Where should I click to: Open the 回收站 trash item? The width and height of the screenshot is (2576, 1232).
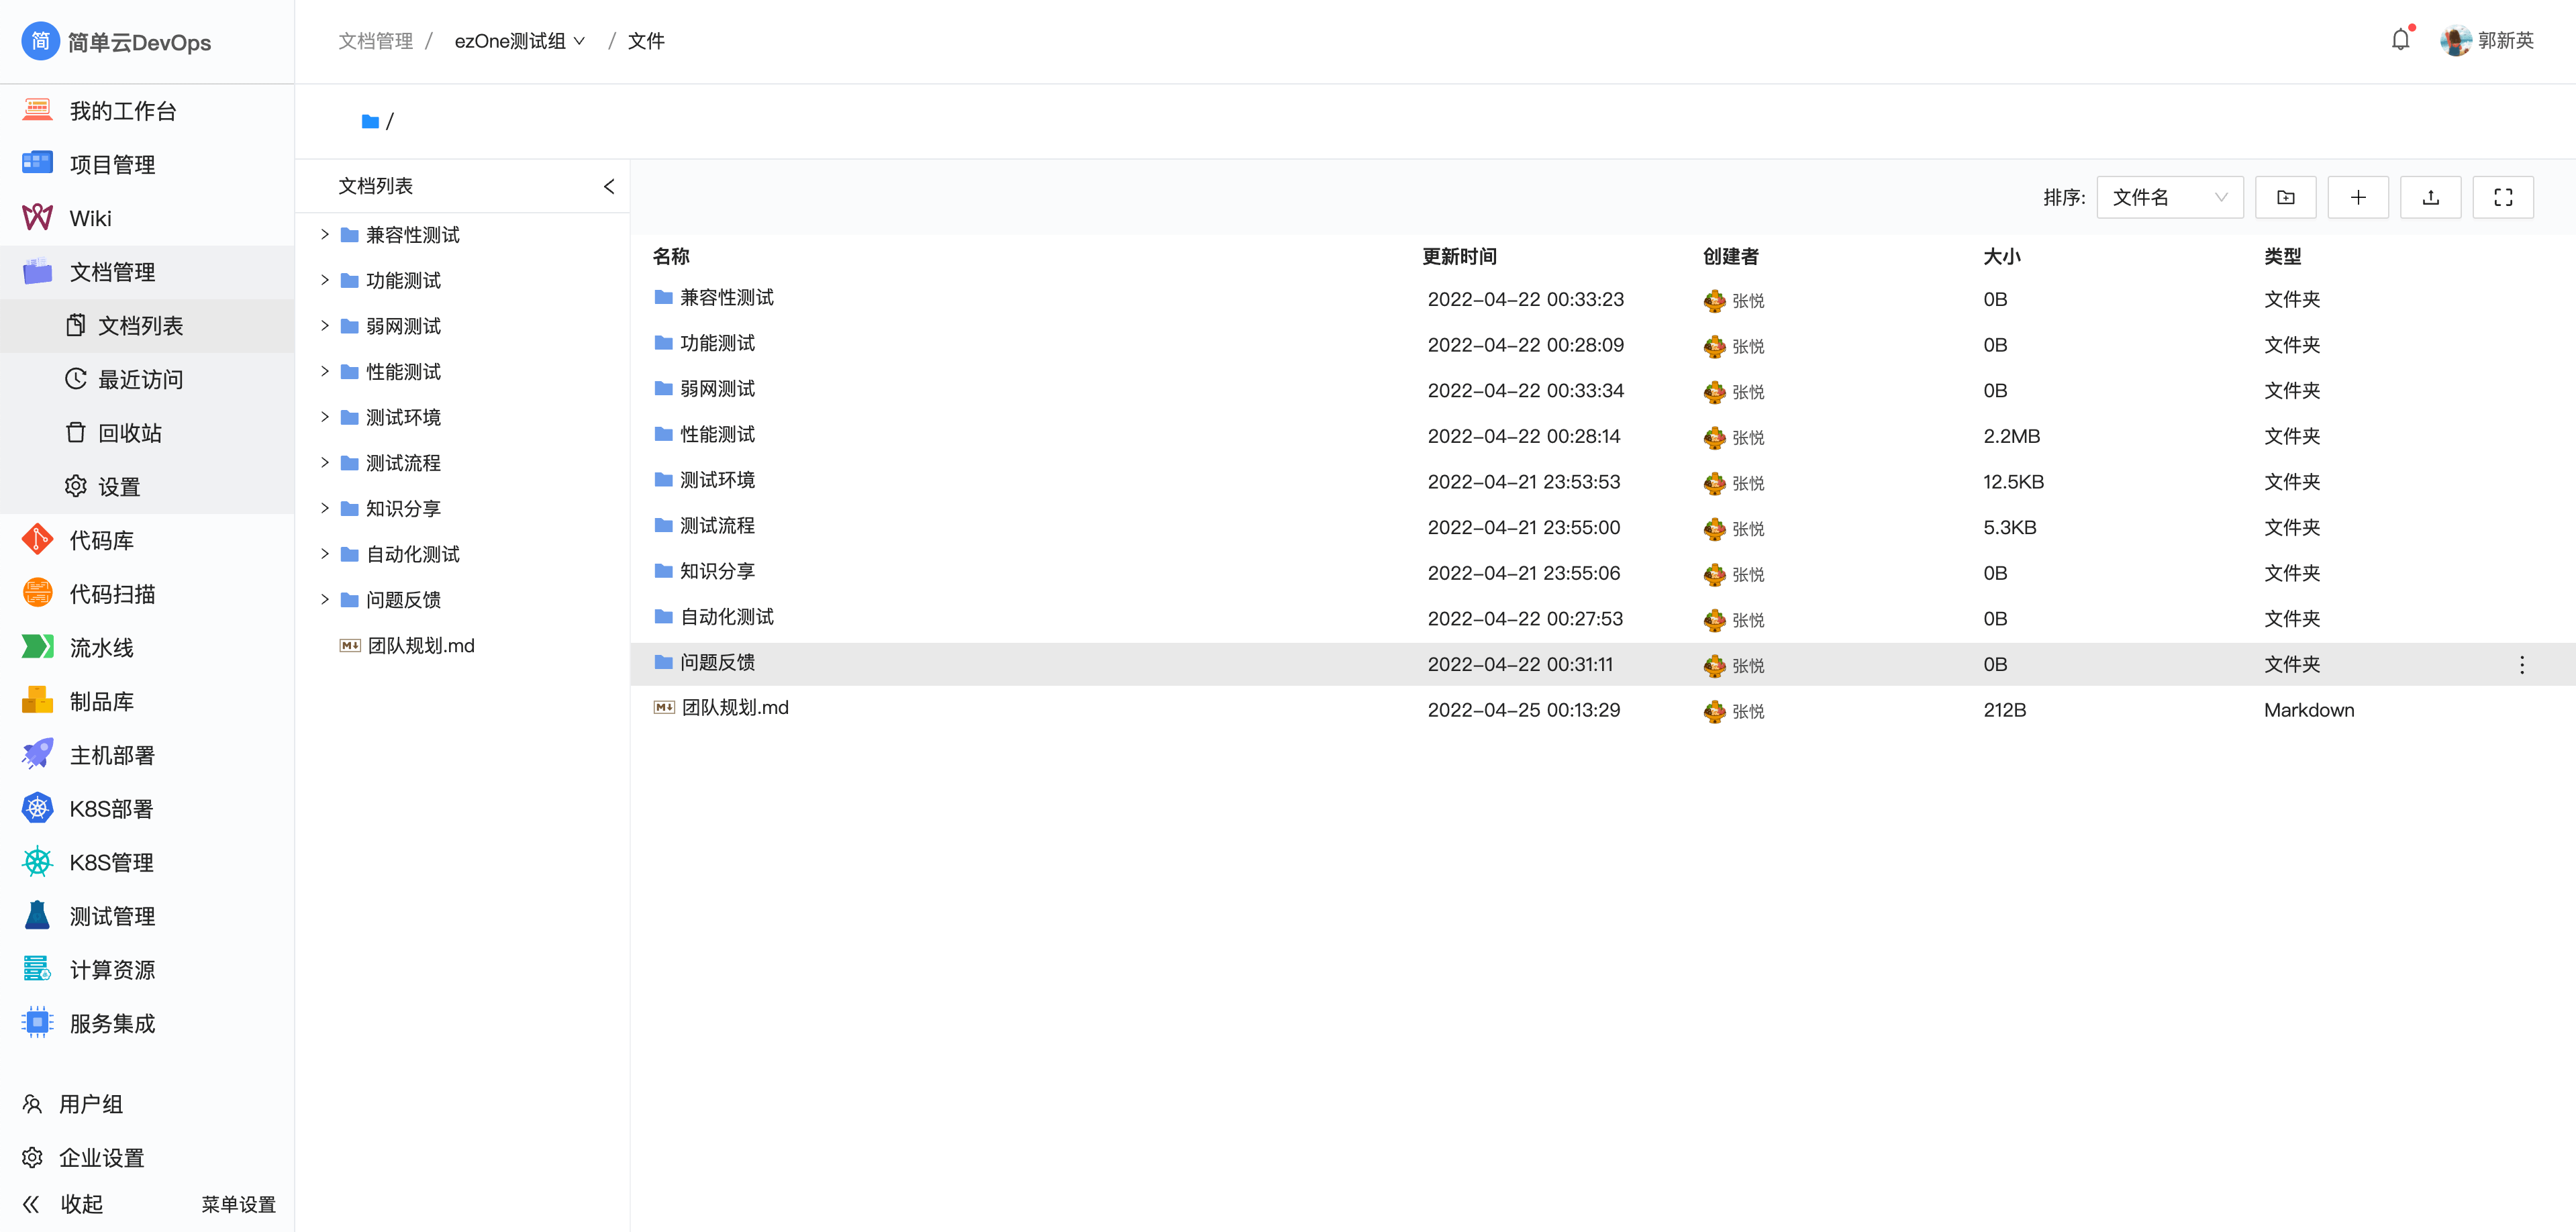tap(129, 433)
